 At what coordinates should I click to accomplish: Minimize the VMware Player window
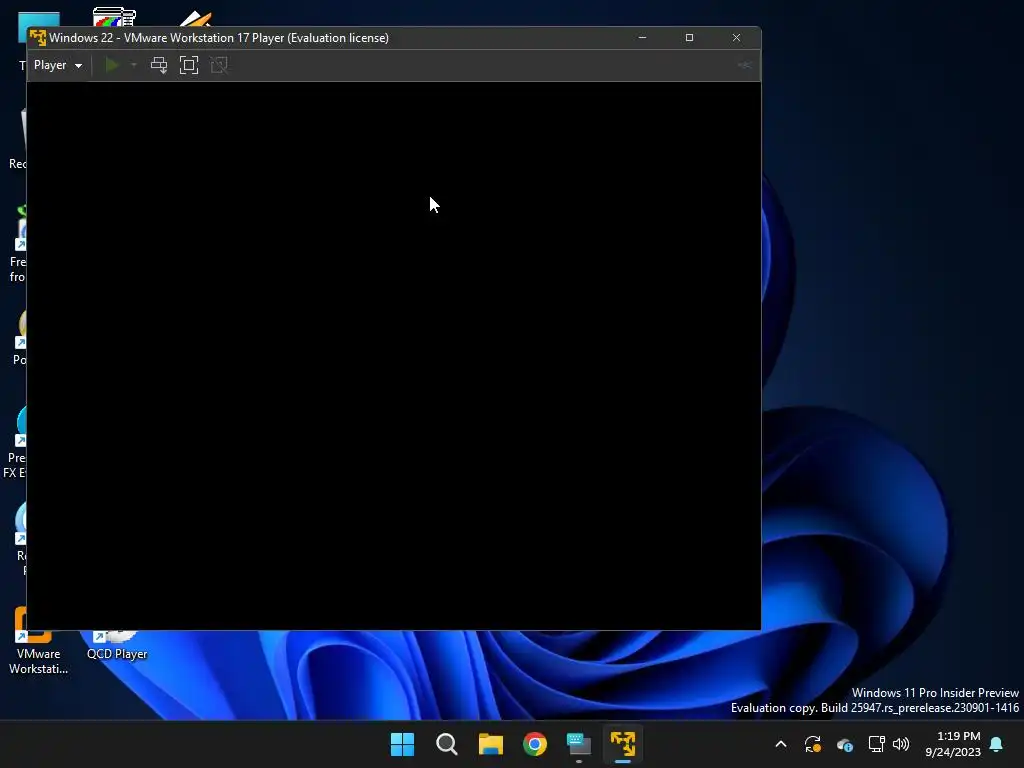[643, 38]
